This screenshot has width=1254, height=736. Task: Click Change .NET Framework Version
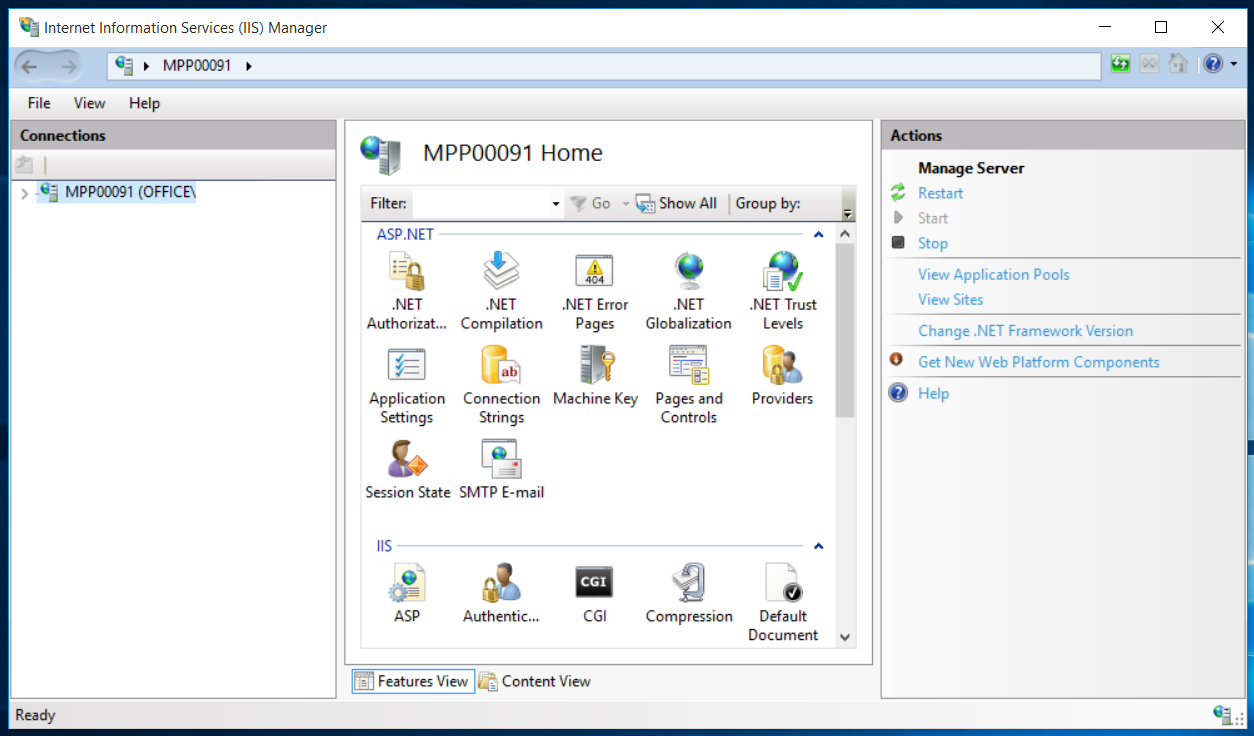1025,331
